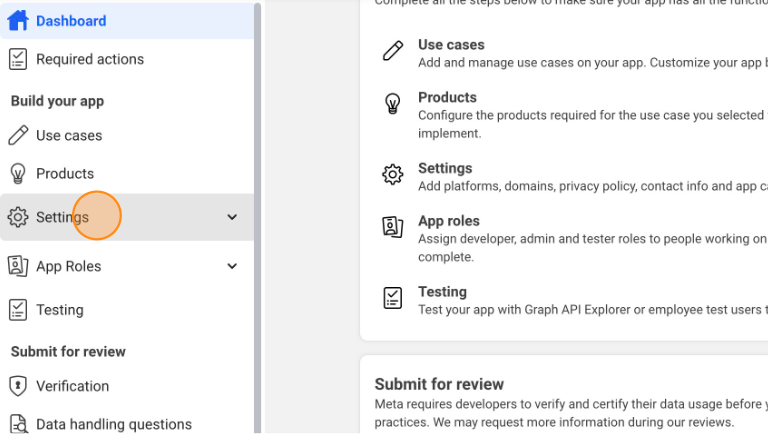The height and width of the screenshot is (438, 768).
Task: Click the Dashboard home icon in sidebar
Action: pos(18,21)
